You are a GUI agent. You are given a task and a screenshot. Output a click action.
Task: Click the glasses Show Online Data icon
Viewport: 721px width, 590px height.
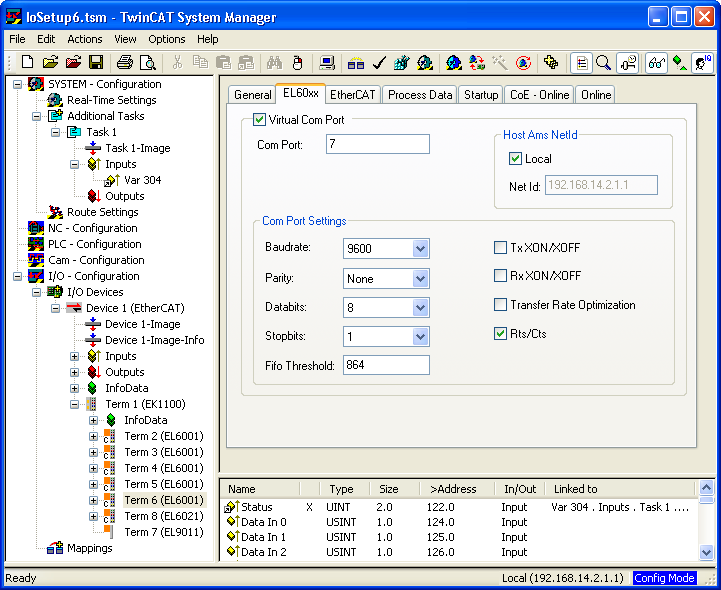point(656,62)
